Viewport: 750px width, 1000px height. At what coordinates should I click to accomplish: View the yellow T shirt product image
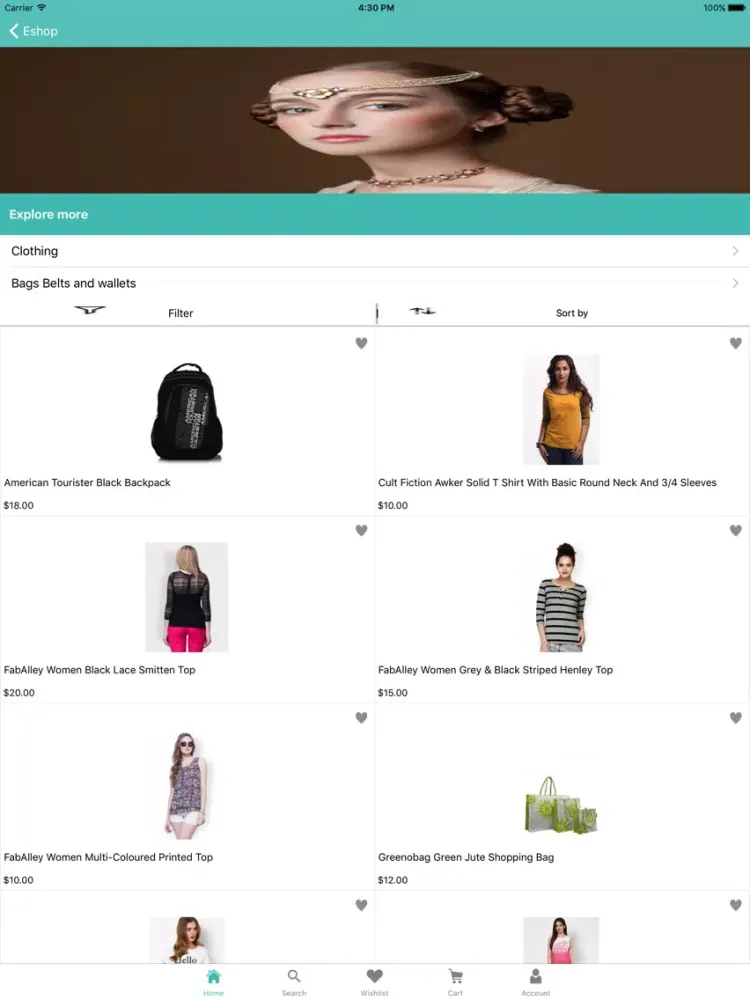click(561, 409)
